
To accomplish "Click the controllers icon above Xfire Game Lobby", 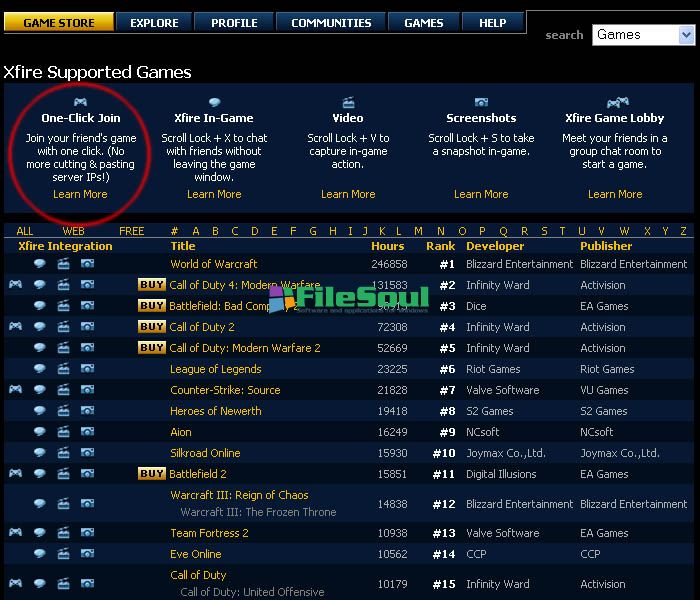I will (615, 102).
